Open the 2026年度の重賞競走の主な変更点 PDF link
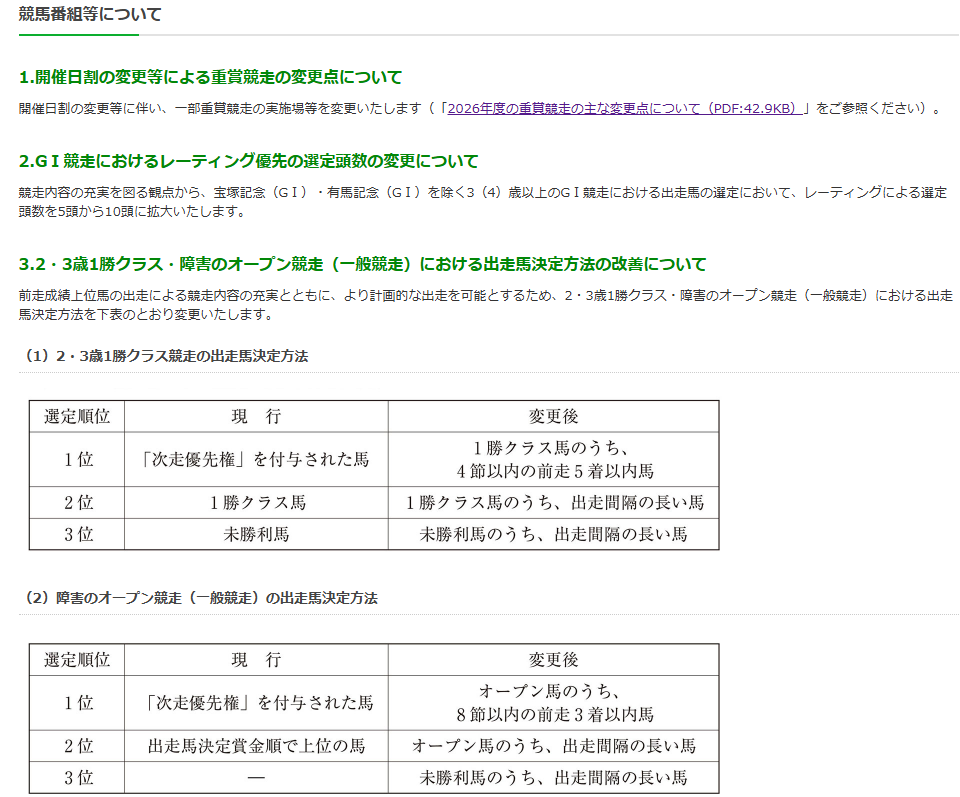 point(626,109)
